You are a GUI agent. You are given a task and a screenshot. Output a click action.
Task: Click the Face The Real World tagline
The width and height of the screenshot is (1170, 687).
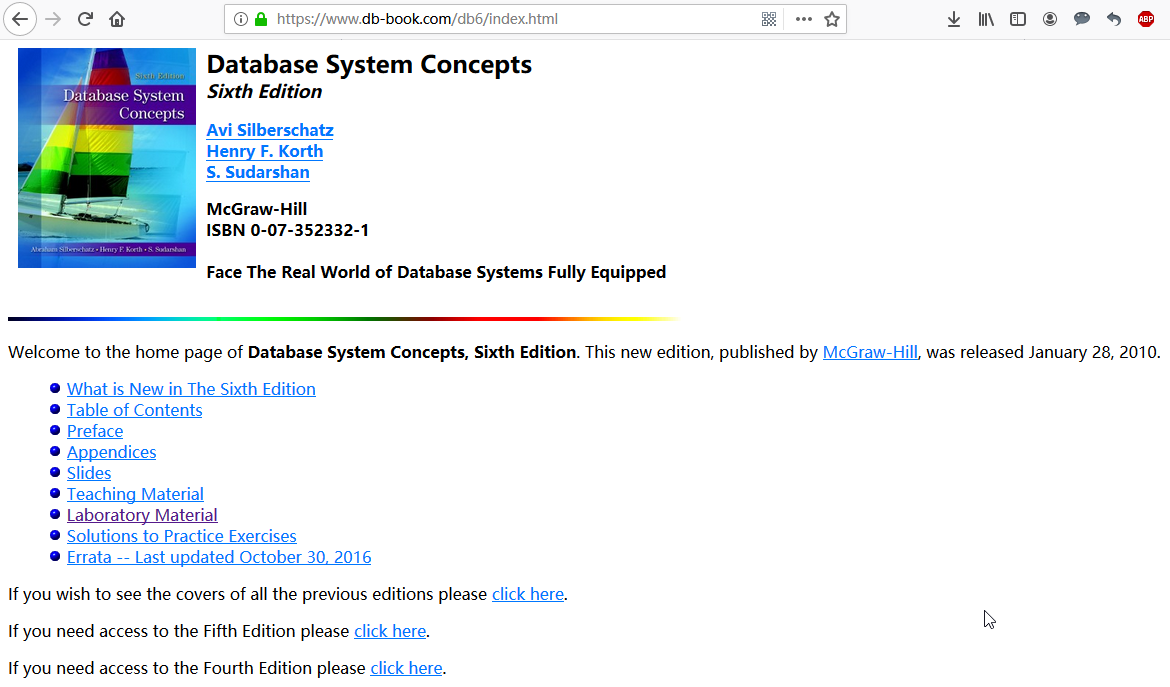pos(436,272)
